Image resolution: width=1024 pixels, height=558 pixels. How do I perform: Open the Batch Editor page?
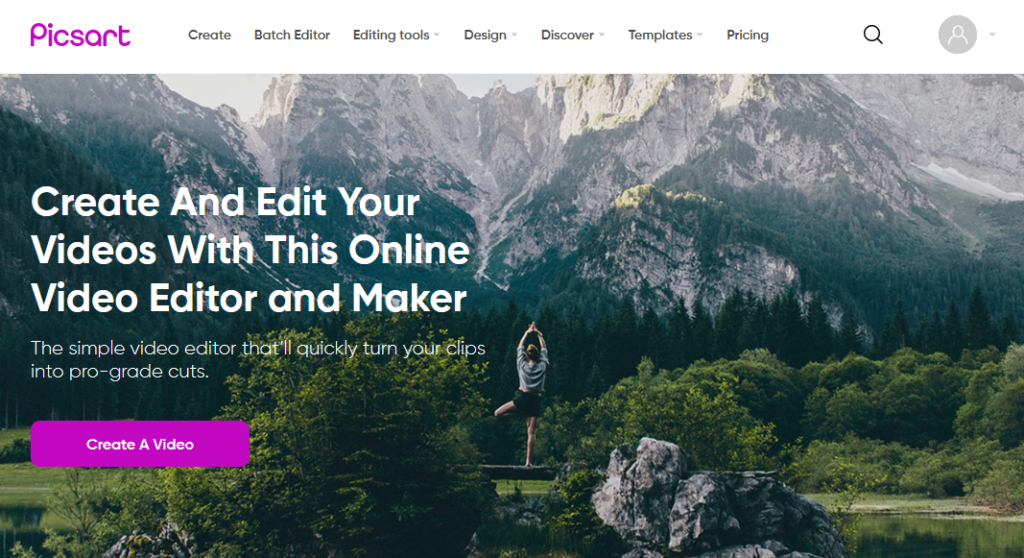point(292,35)
